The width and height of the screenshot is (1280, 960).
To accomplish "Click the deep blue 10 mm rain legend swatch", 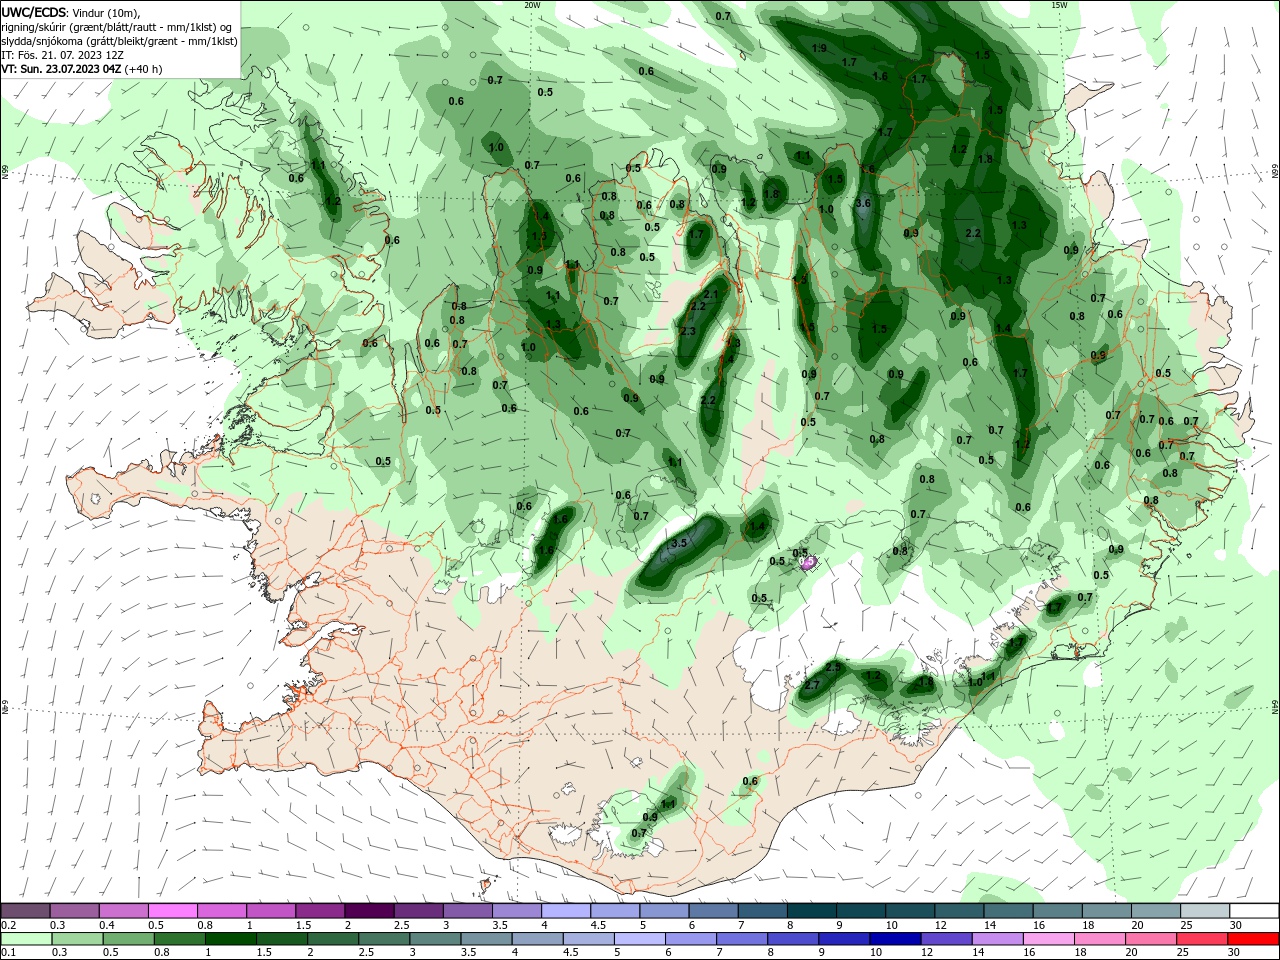I will [x=894, y=939].
